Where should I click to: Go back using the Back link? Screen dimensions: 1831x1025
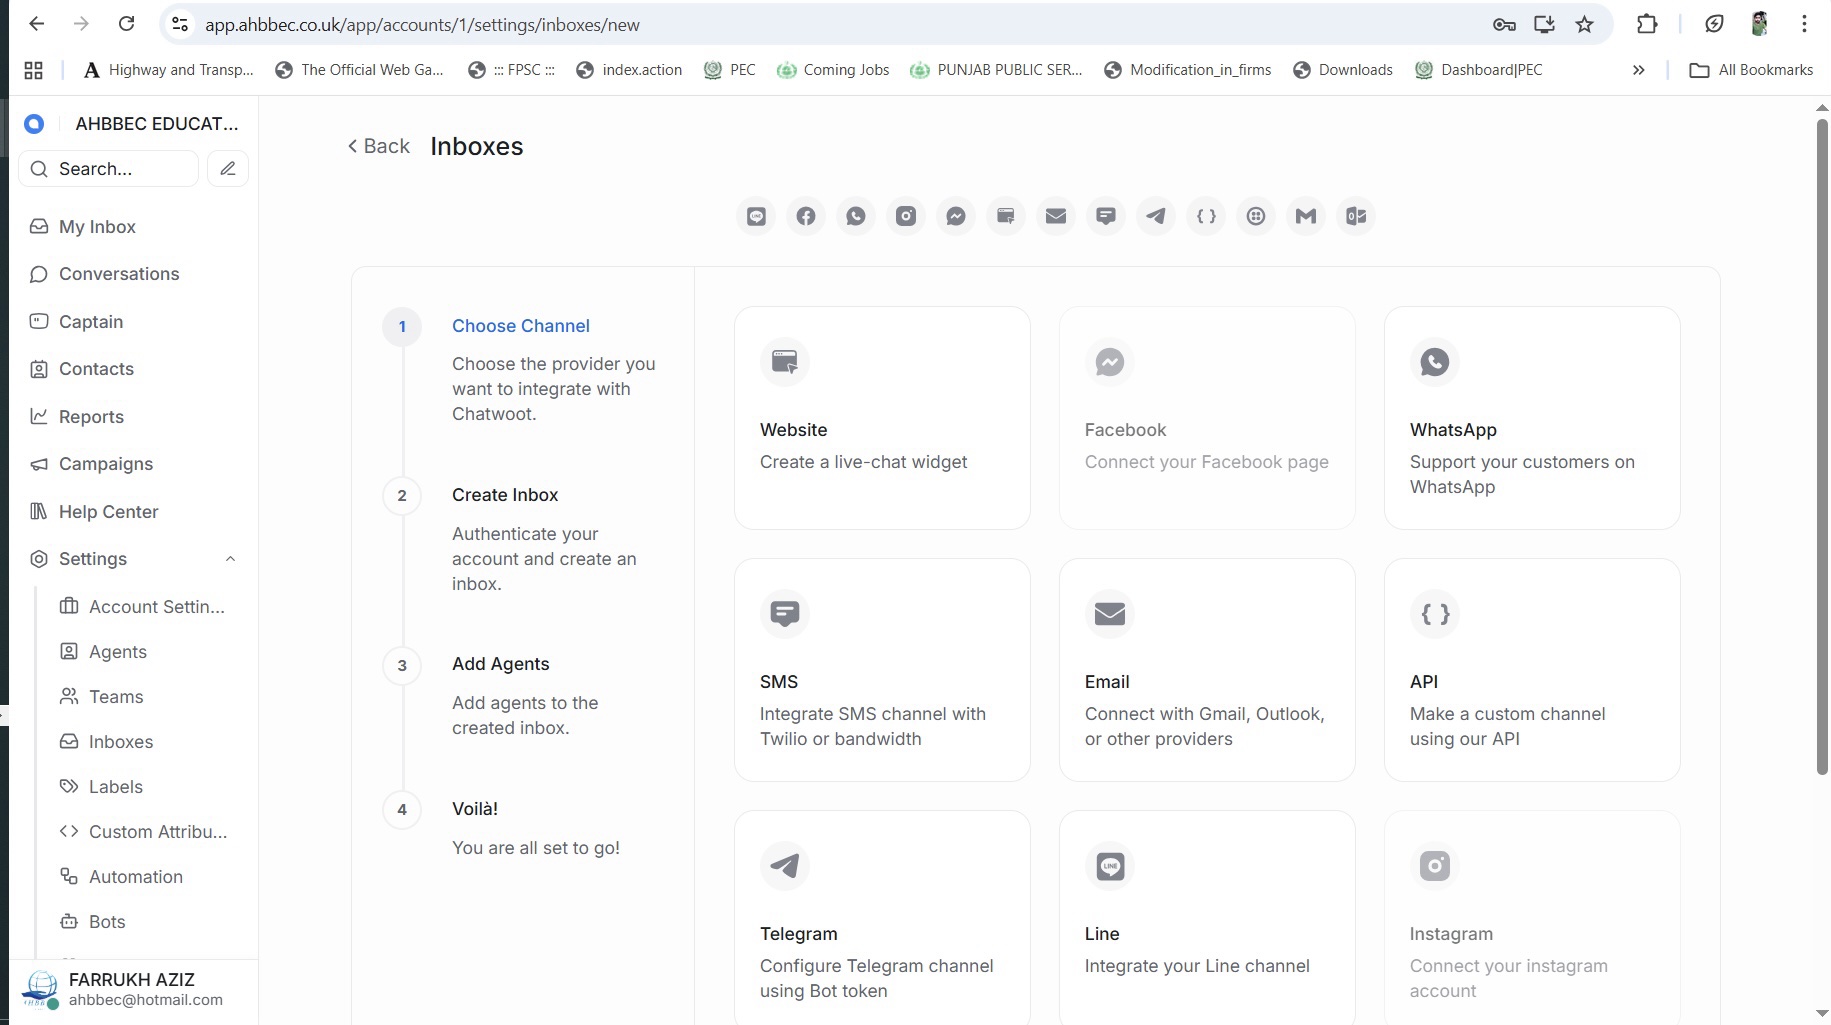379,146
